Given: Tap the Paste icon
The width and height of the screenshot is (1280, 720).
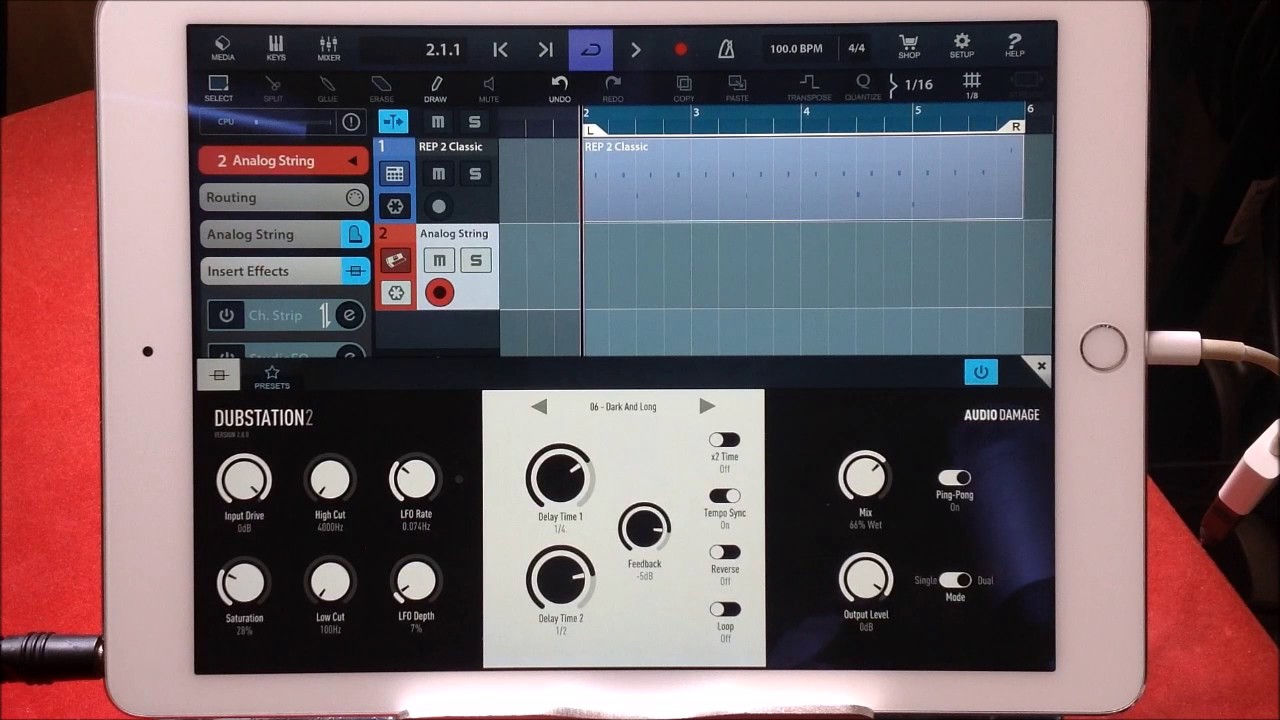Looking at the screenshot, I should [737, 88].
